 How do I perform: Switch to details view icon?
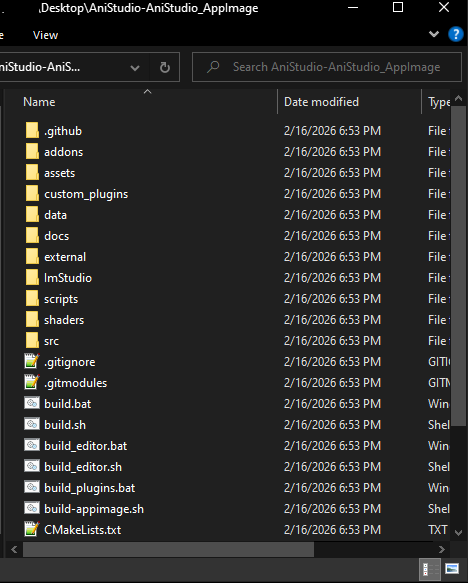[x=430, y=569]
